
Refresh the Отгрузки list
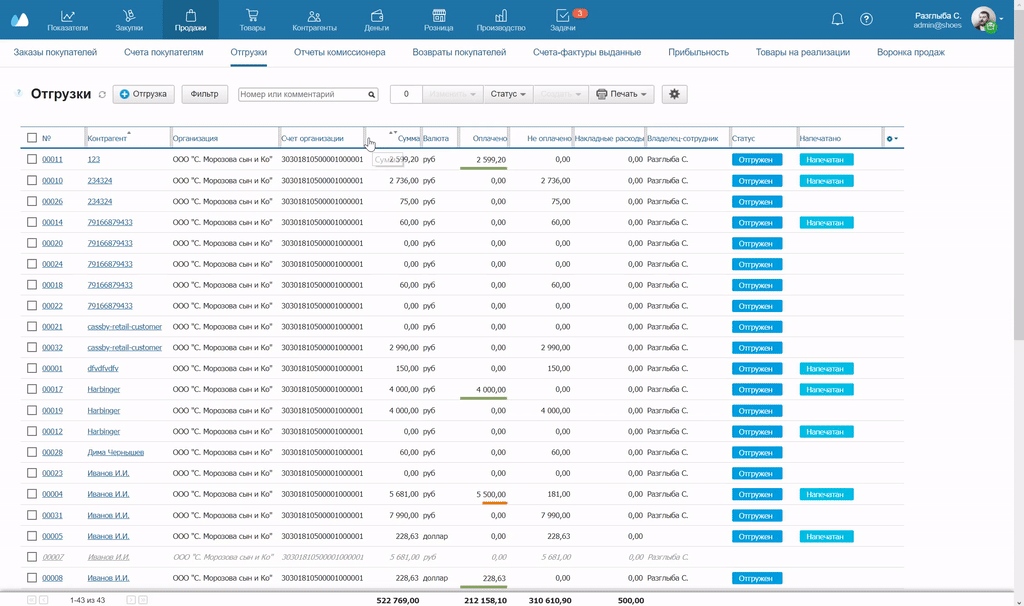[x=102, y=95]
